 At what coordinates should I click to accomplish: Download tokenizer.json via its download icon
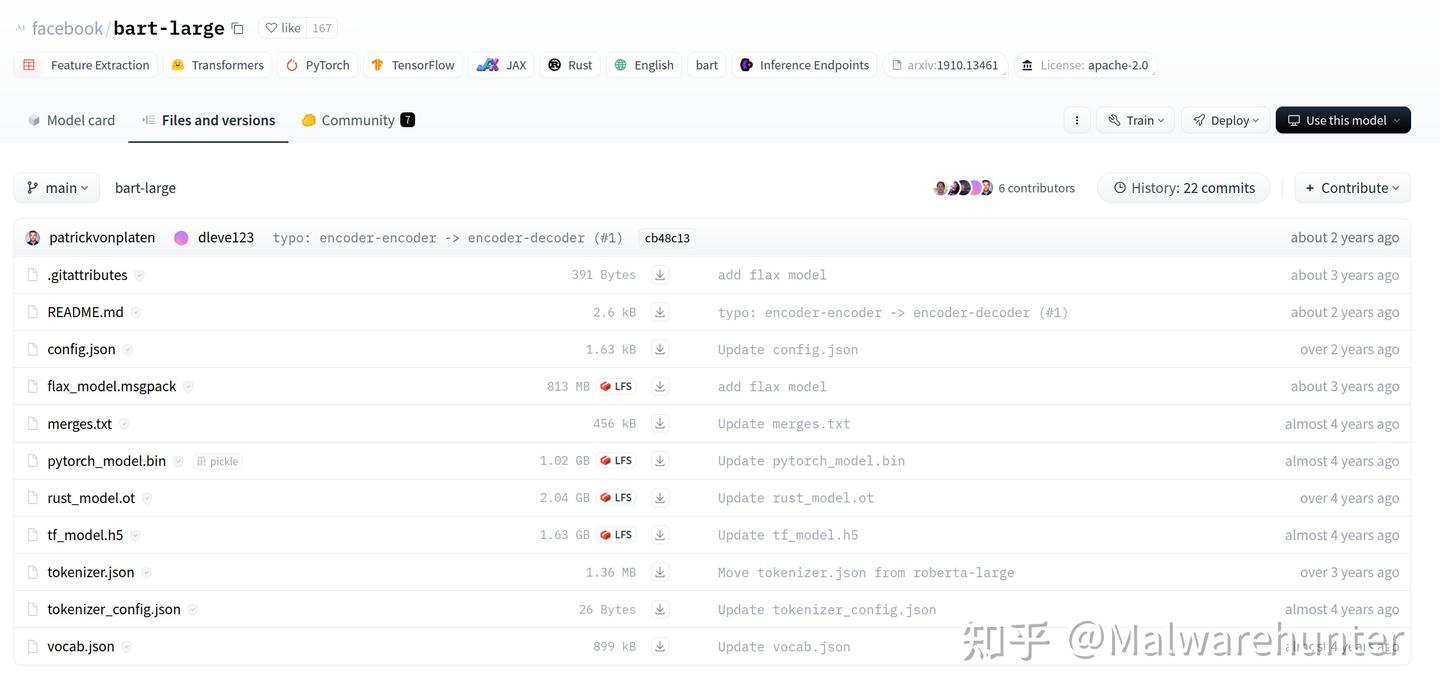coord(660,572)
